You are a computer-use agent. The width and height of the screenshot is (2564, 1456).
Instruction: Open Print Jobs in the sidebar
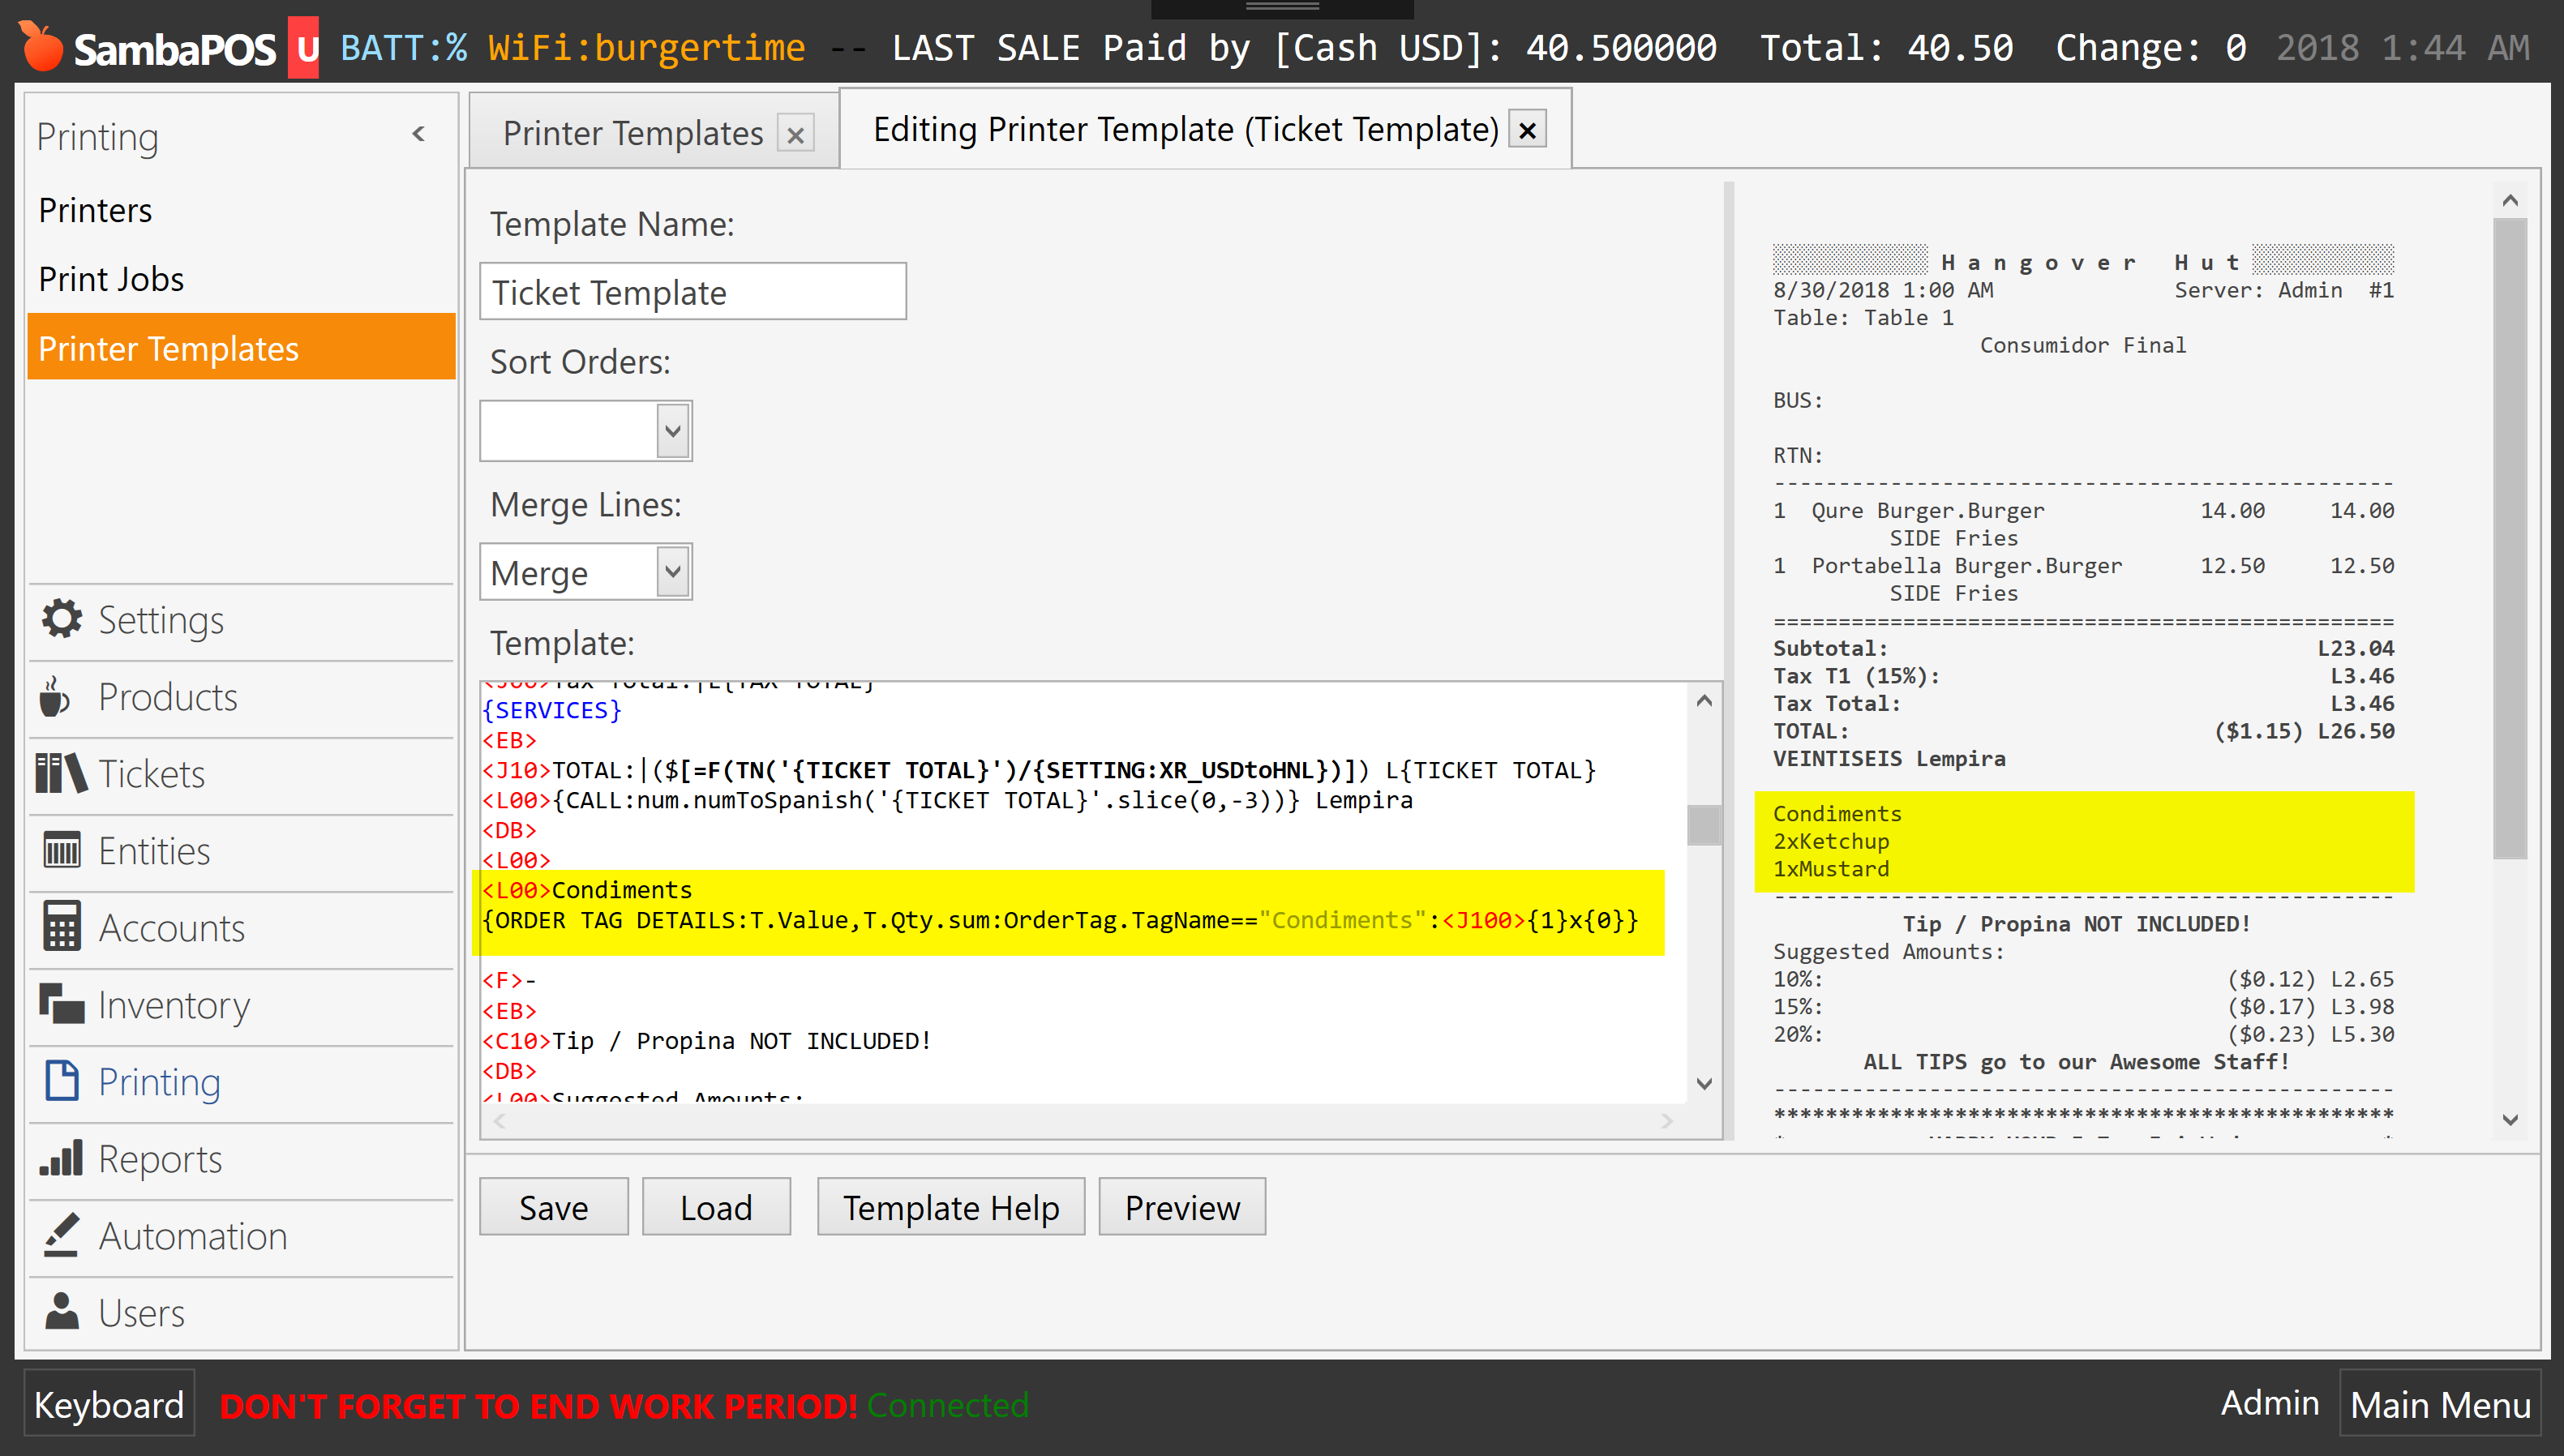[x=111, y=279]
